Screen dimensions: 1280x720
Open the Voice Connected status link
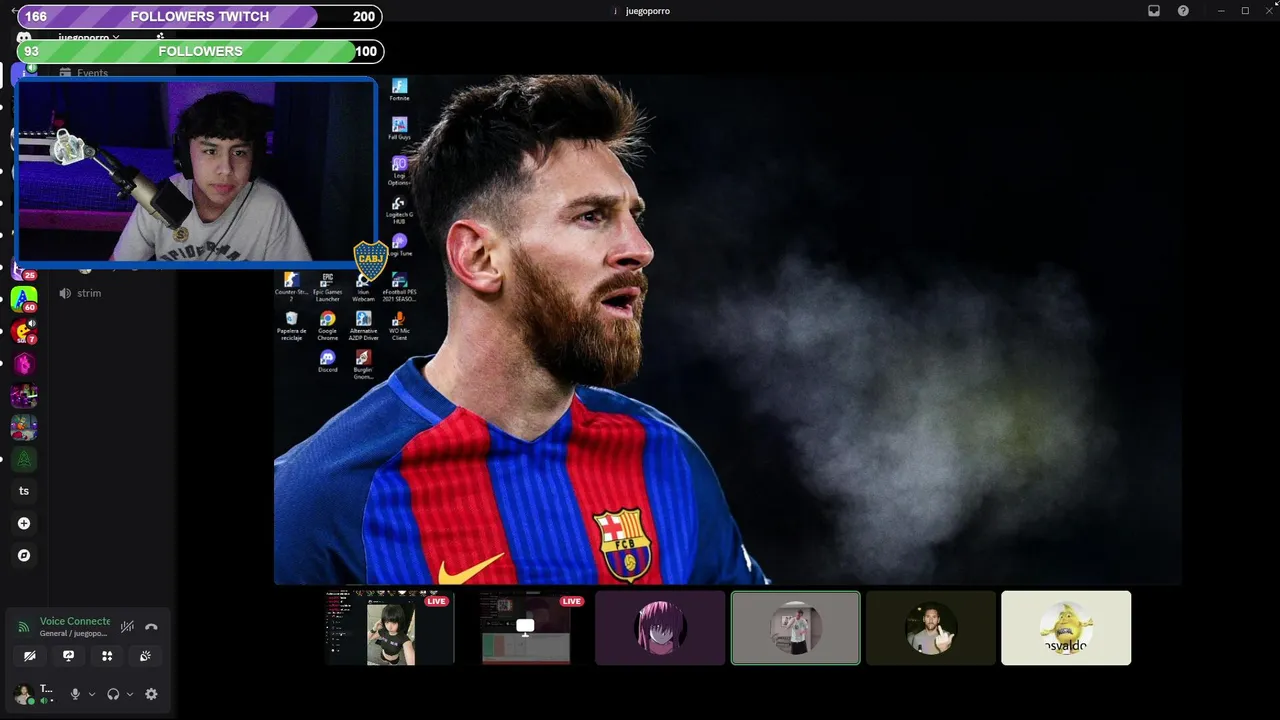(x=75, y=621)
